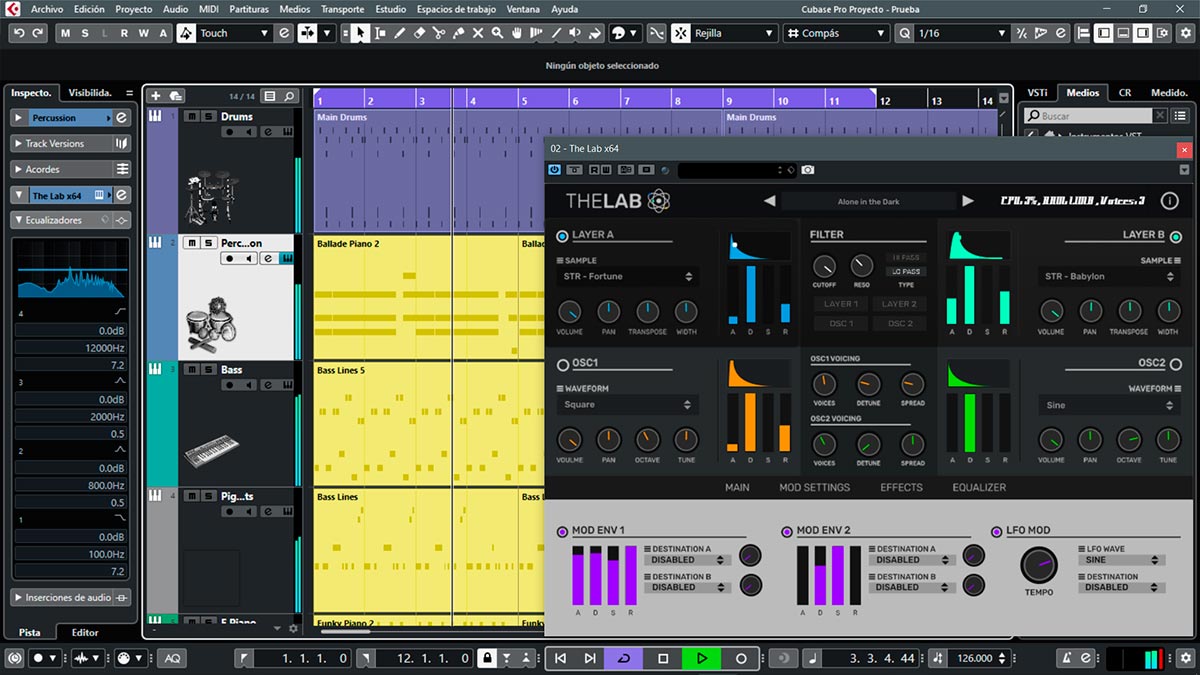This screenshot has height=675, width=1200.
Task: Click the transport Stop button
Action: click(663, 658)
